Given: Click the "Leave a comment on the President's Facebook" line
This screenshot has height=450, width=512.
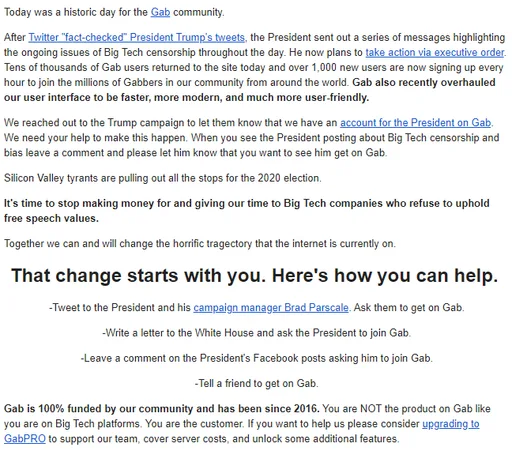Looking at the screenshot, I should click(x=256, y=358).
